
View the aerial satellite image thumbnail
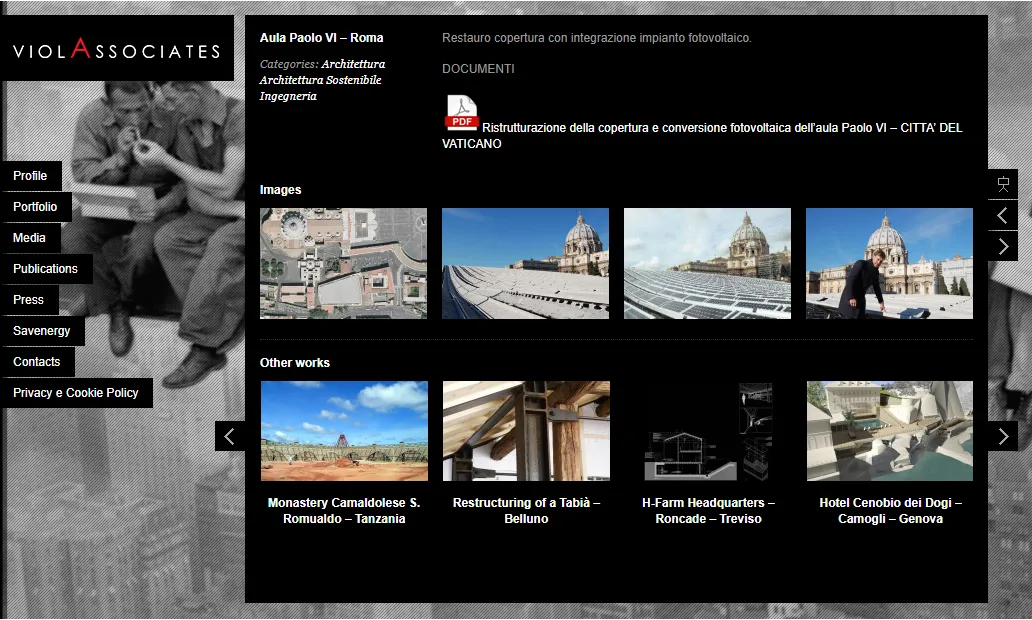pyautogui.click(x=343, y=263)
